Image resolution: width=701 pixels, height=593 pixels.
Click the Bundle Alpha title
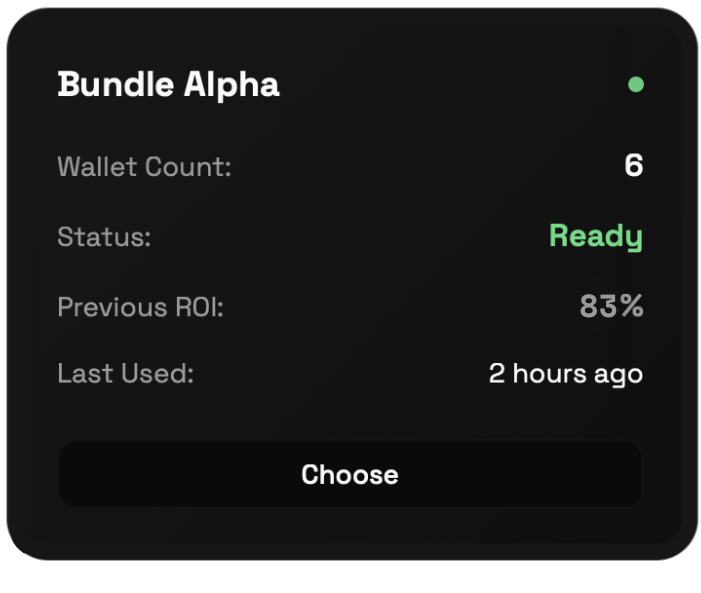[x=168, y=85]
